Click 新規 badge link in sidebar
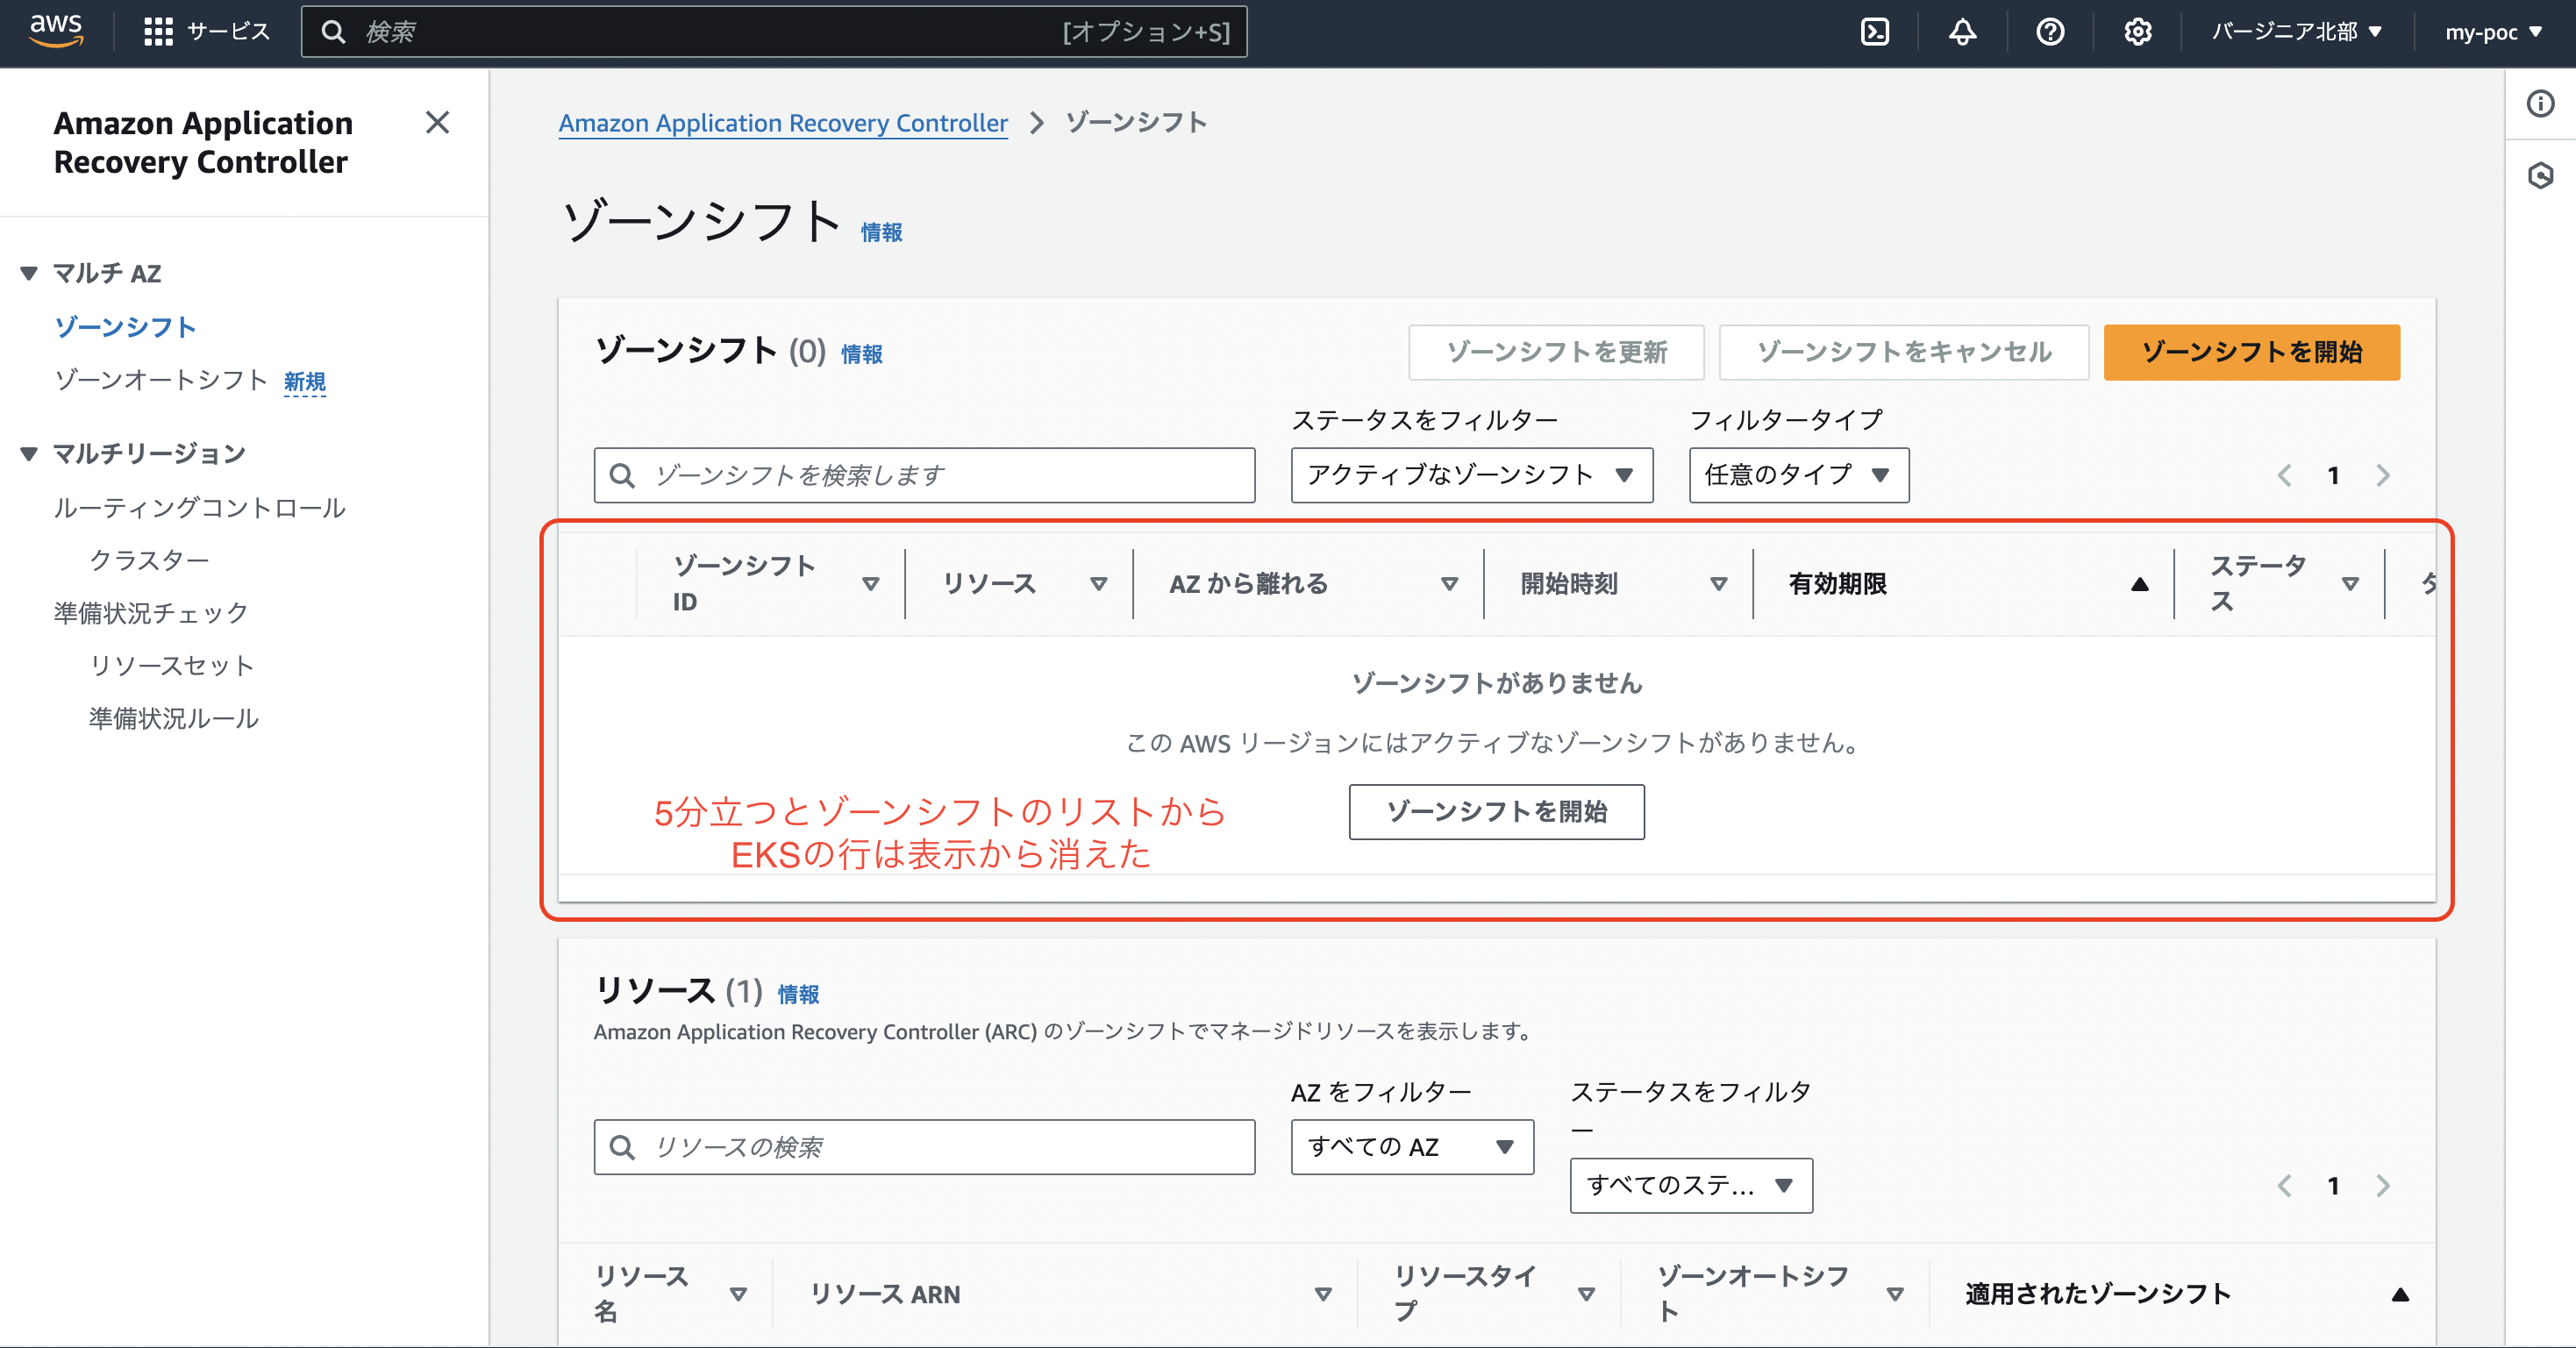This screenshot has height=1348, width=2576. pos(305,382)
